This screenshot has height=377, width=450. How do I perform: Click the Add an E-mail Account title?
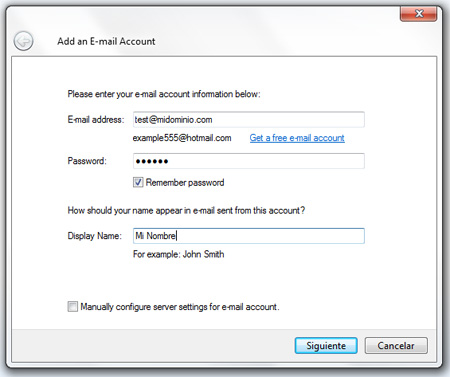click(x=106, y=41)
